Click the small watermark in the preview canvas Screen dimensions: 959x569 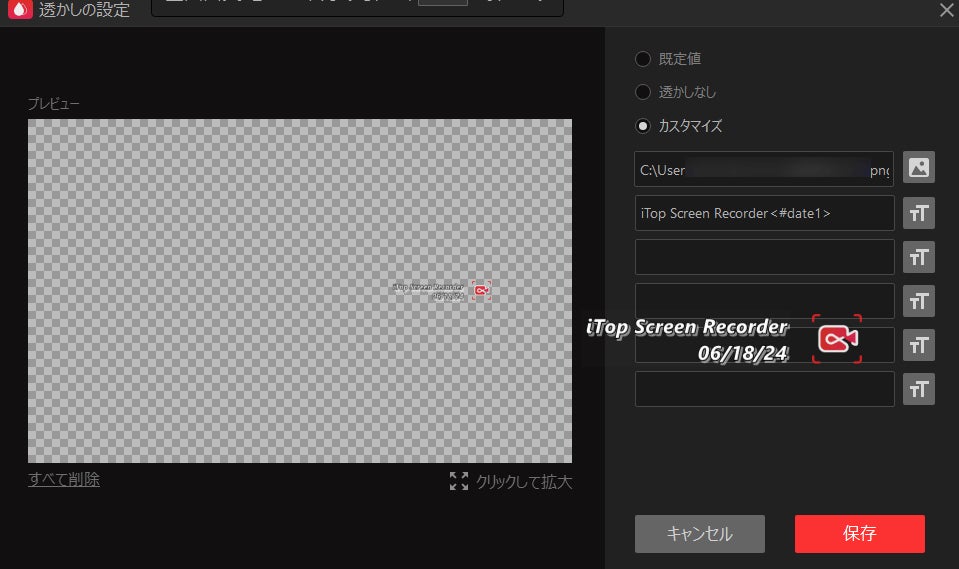442,291
